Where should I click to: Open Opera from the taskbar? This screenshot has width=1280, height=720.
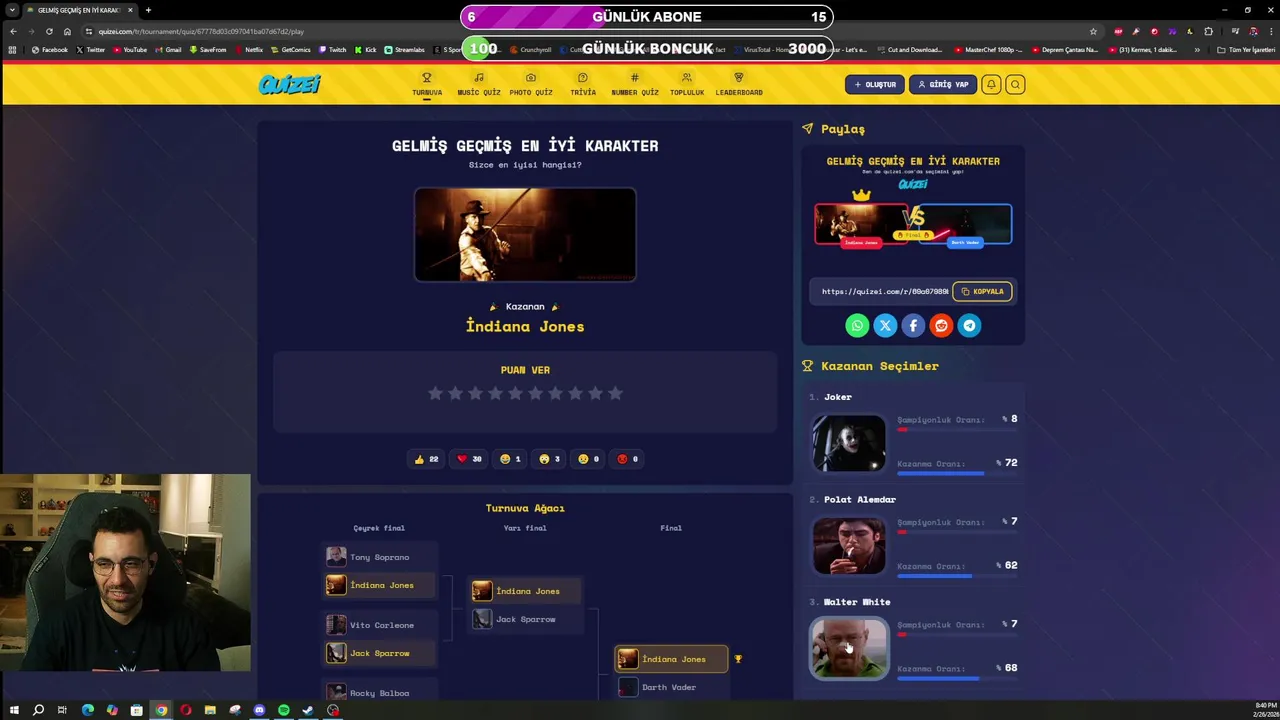pos(186,710)
